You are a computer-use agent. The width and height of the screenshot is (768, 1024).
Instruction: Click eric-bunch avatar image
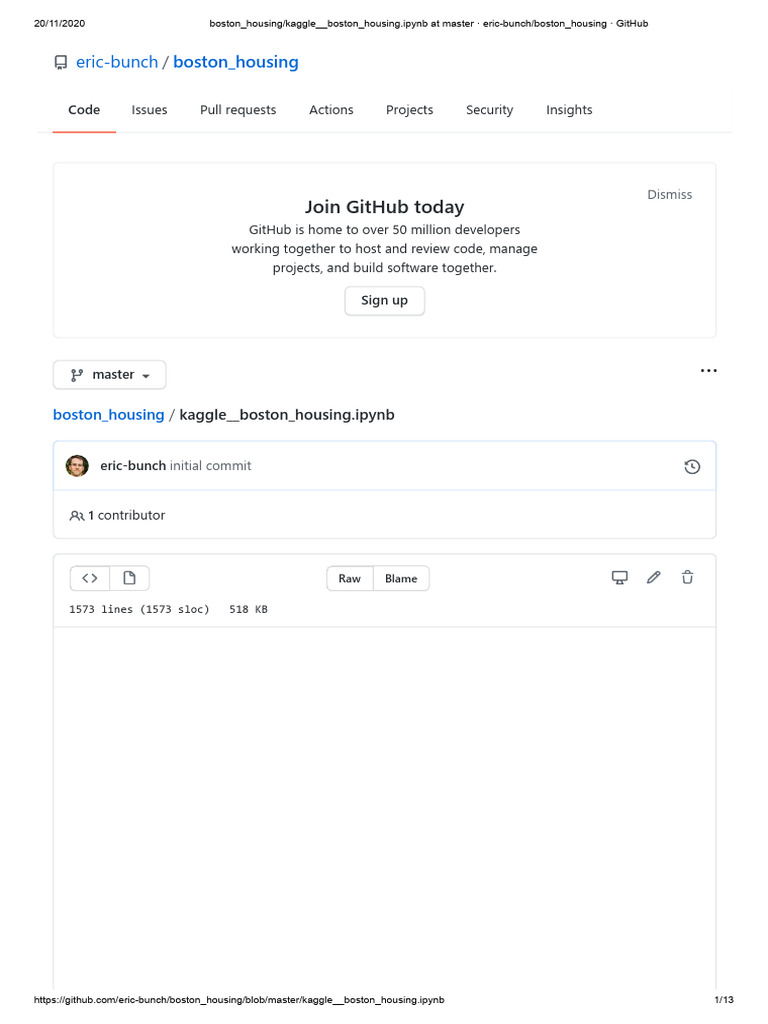point(77,466)
